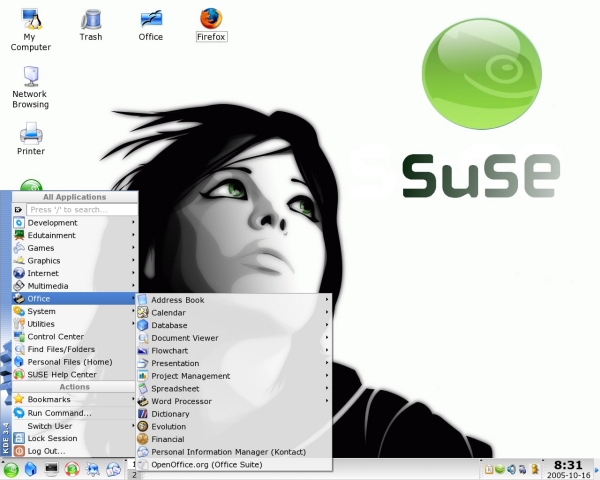Open the Office desktop shortcut icon
This screenshot has height=480, width=600.
151,20
